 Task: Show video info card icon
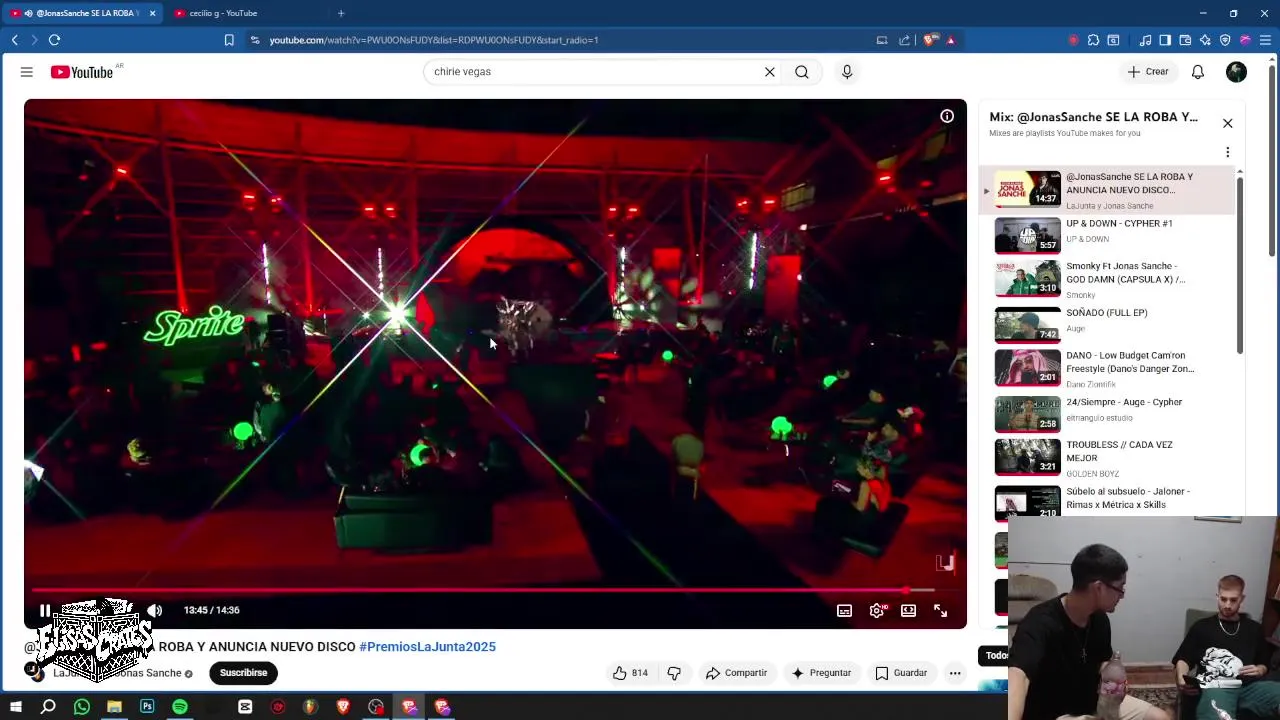click(x=947, y=116)
